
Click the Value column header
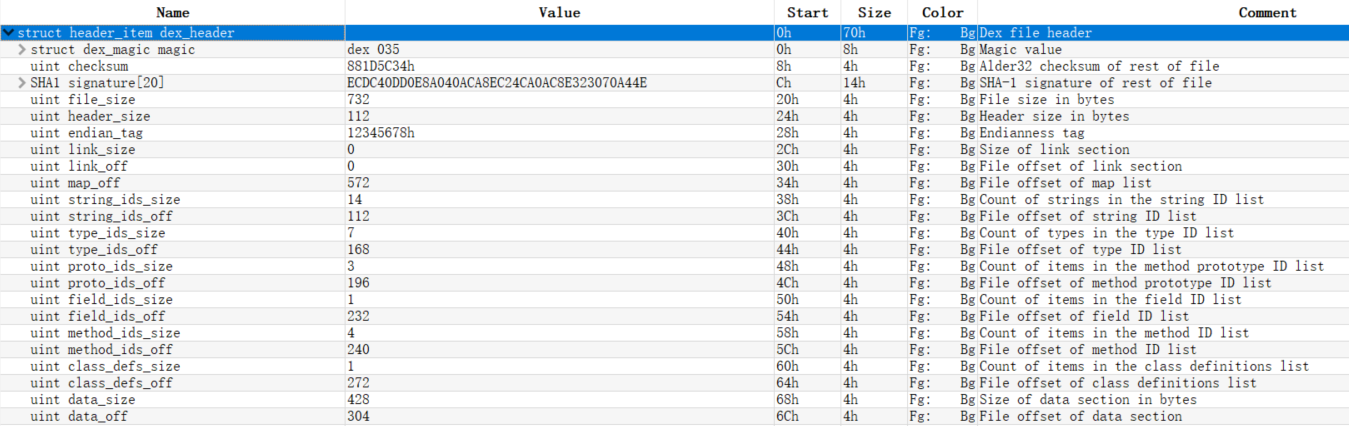coord(559,13)
